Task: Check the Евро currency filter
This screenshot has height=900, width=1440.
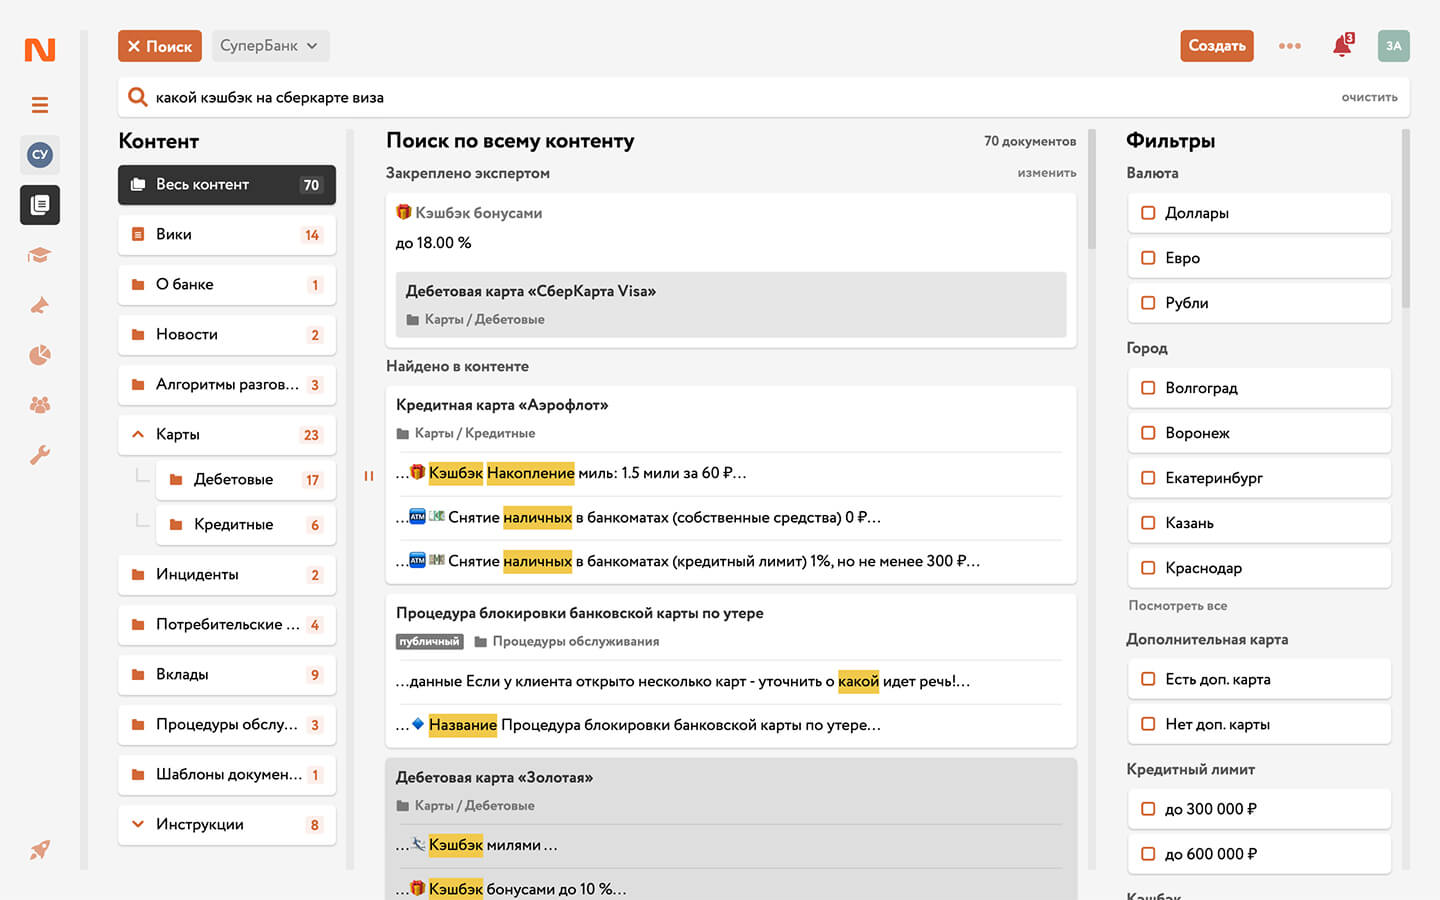Action: pos(1148,258)
